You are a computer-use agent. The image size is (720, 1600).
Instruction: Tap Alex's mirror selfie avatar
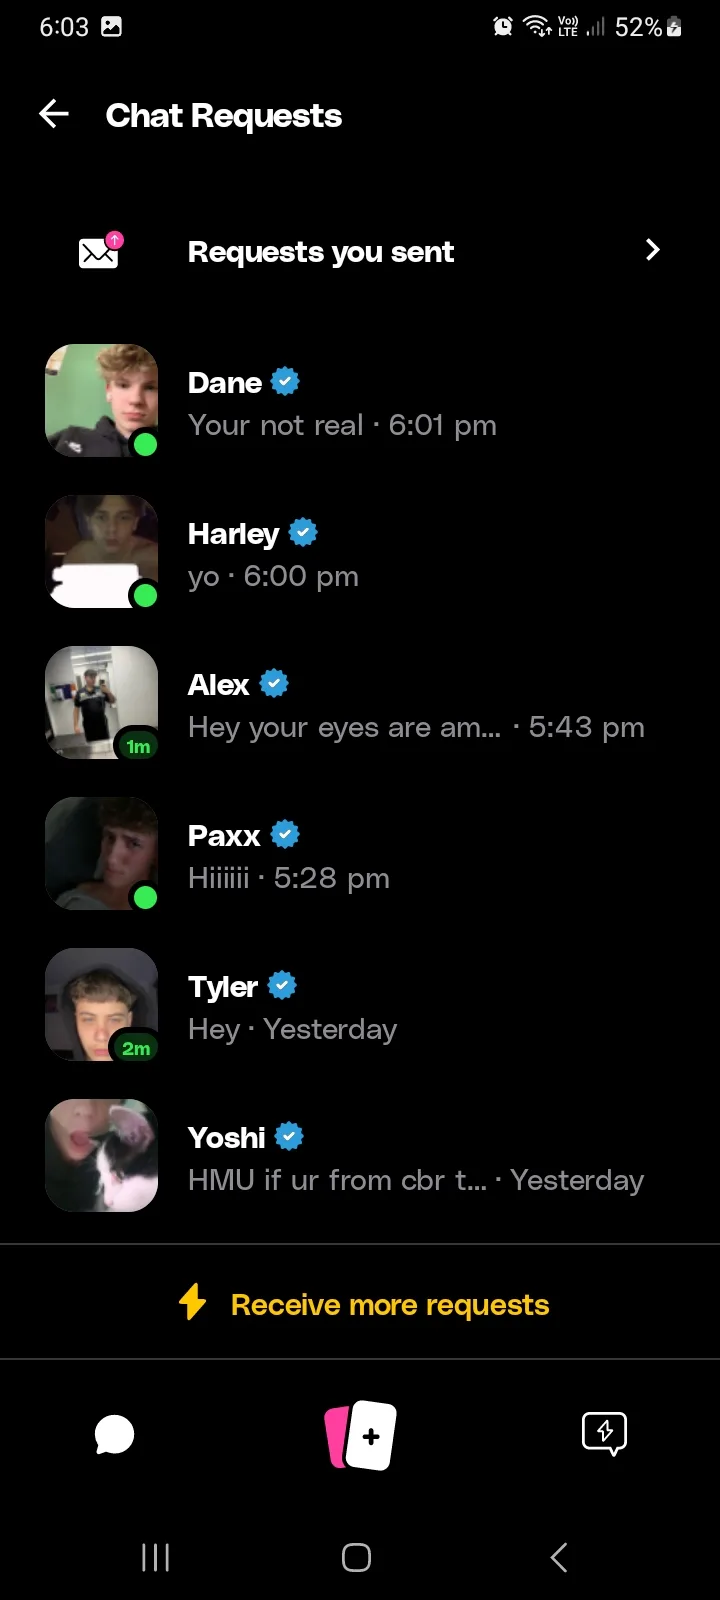(x=102, y=703)
